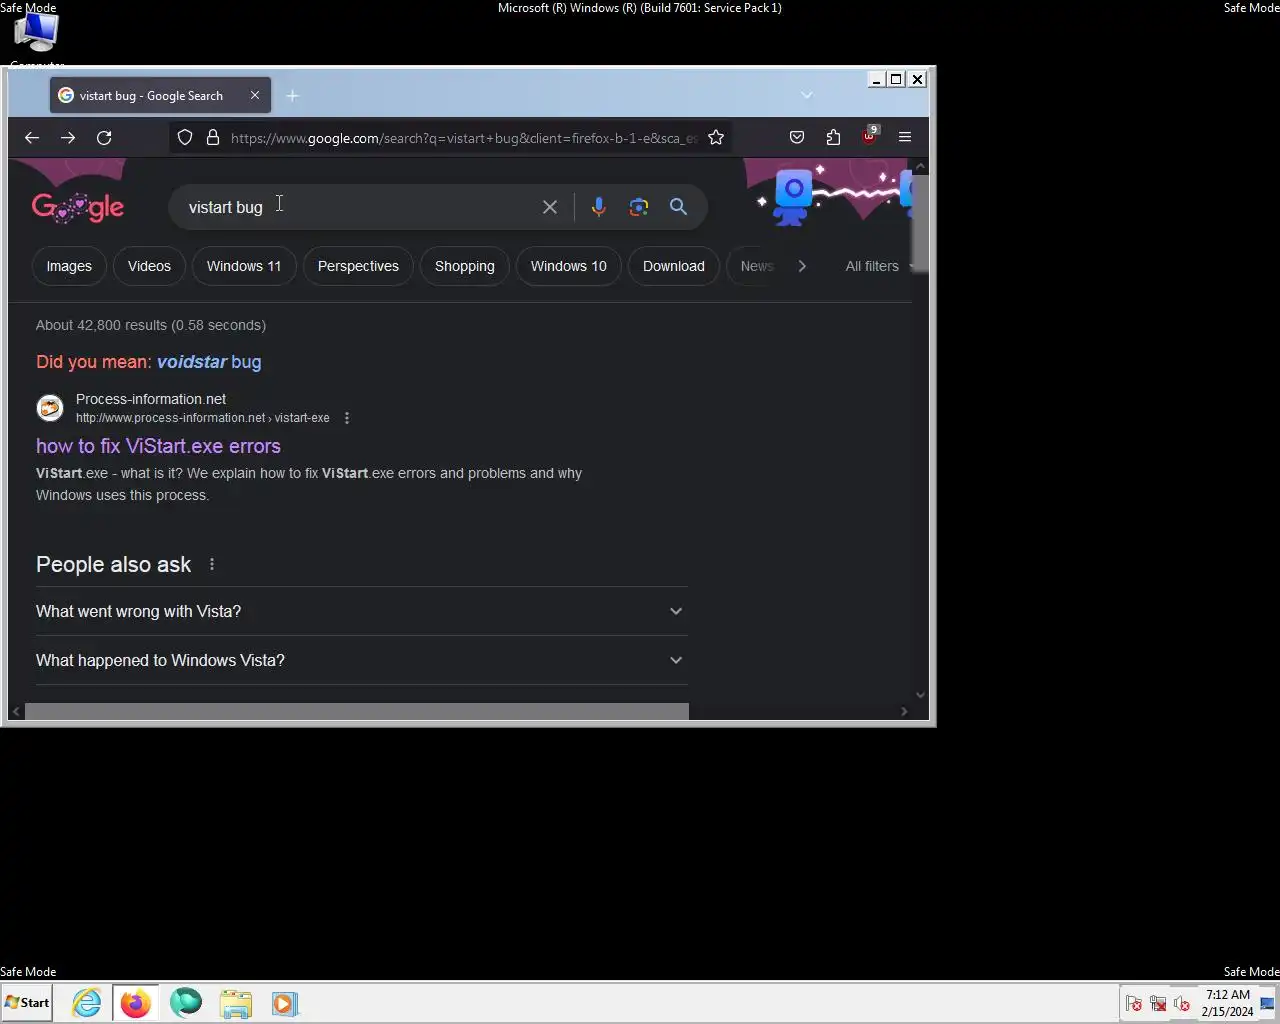
Task: Submit search with magnifier icon
Action: point(678,207)
